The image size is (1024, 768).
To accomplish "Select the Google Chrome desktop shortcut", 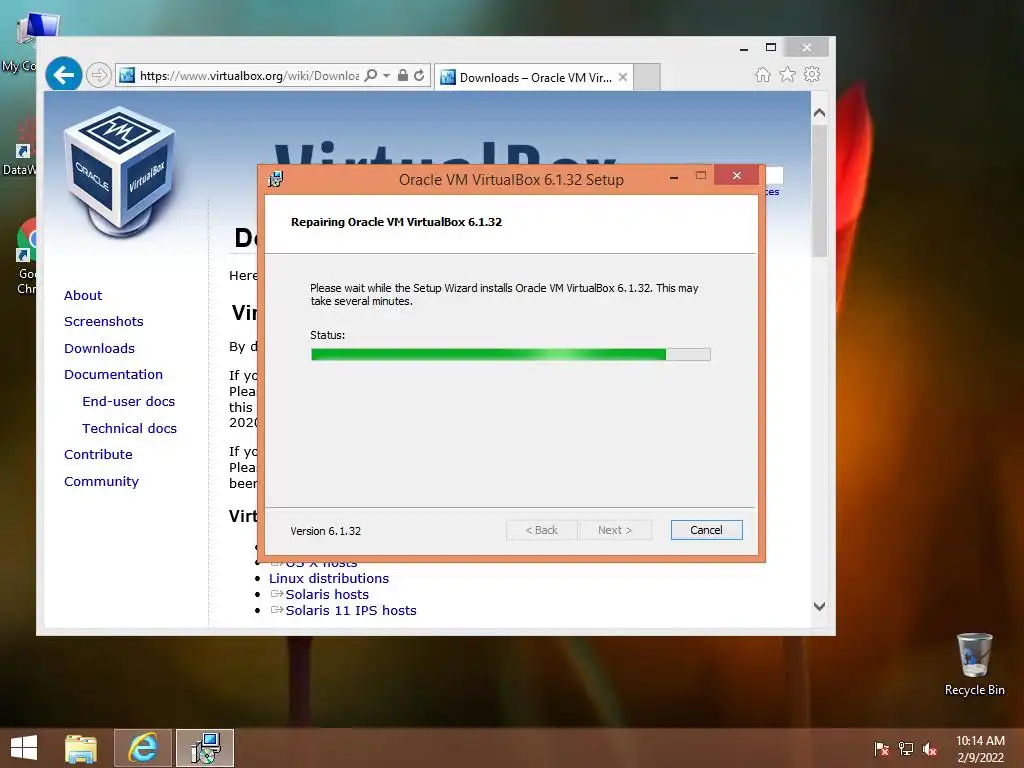I will click(x=26, y=256).
